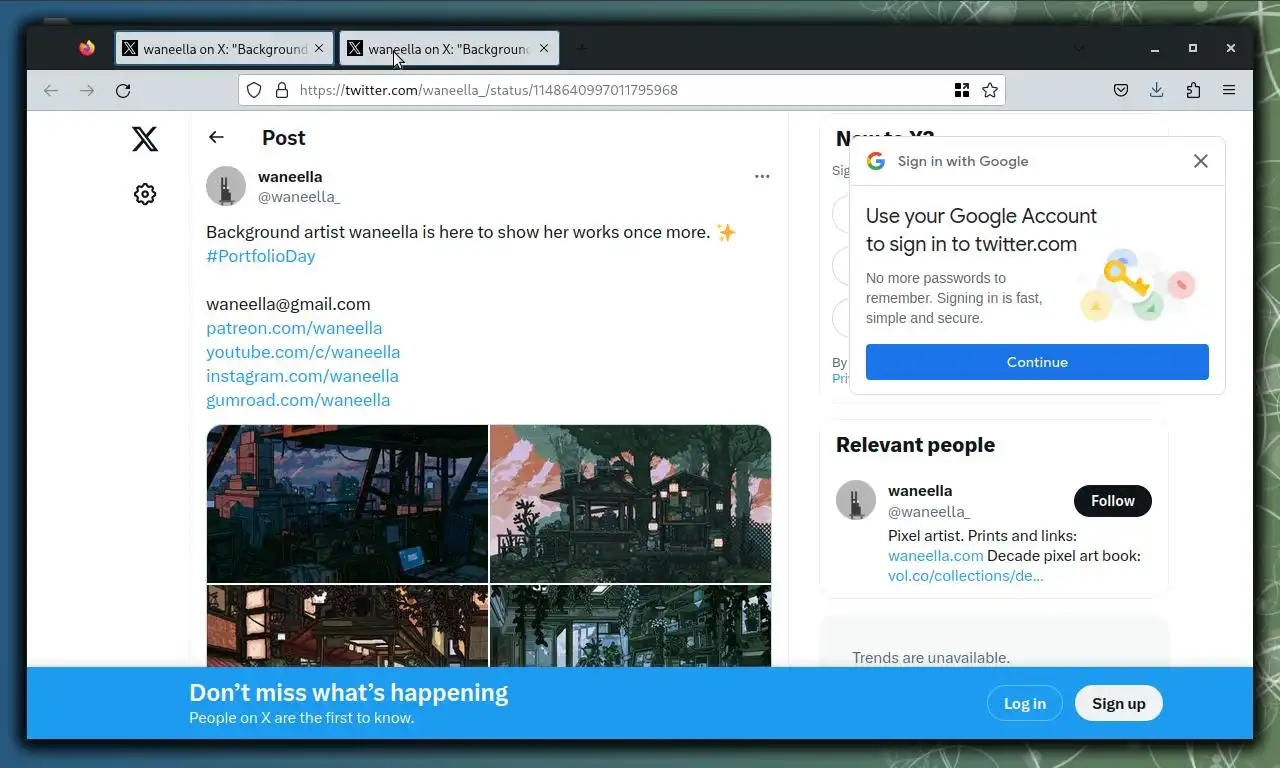Click the address bar URL

[x=488, y=90]
